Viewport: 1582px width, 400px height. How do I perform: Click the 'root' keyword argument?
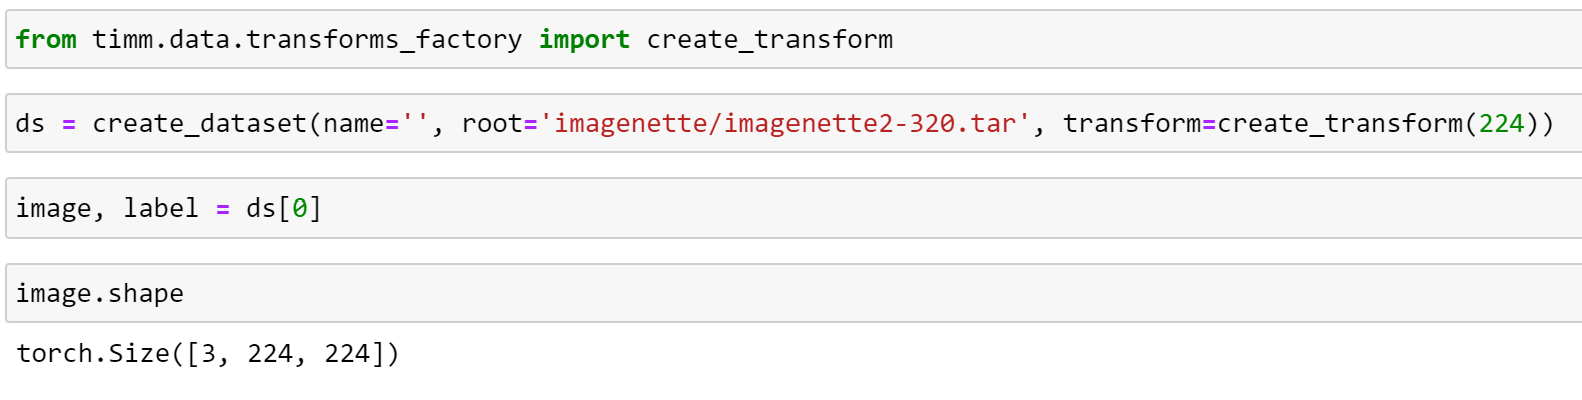click(492, 124)
